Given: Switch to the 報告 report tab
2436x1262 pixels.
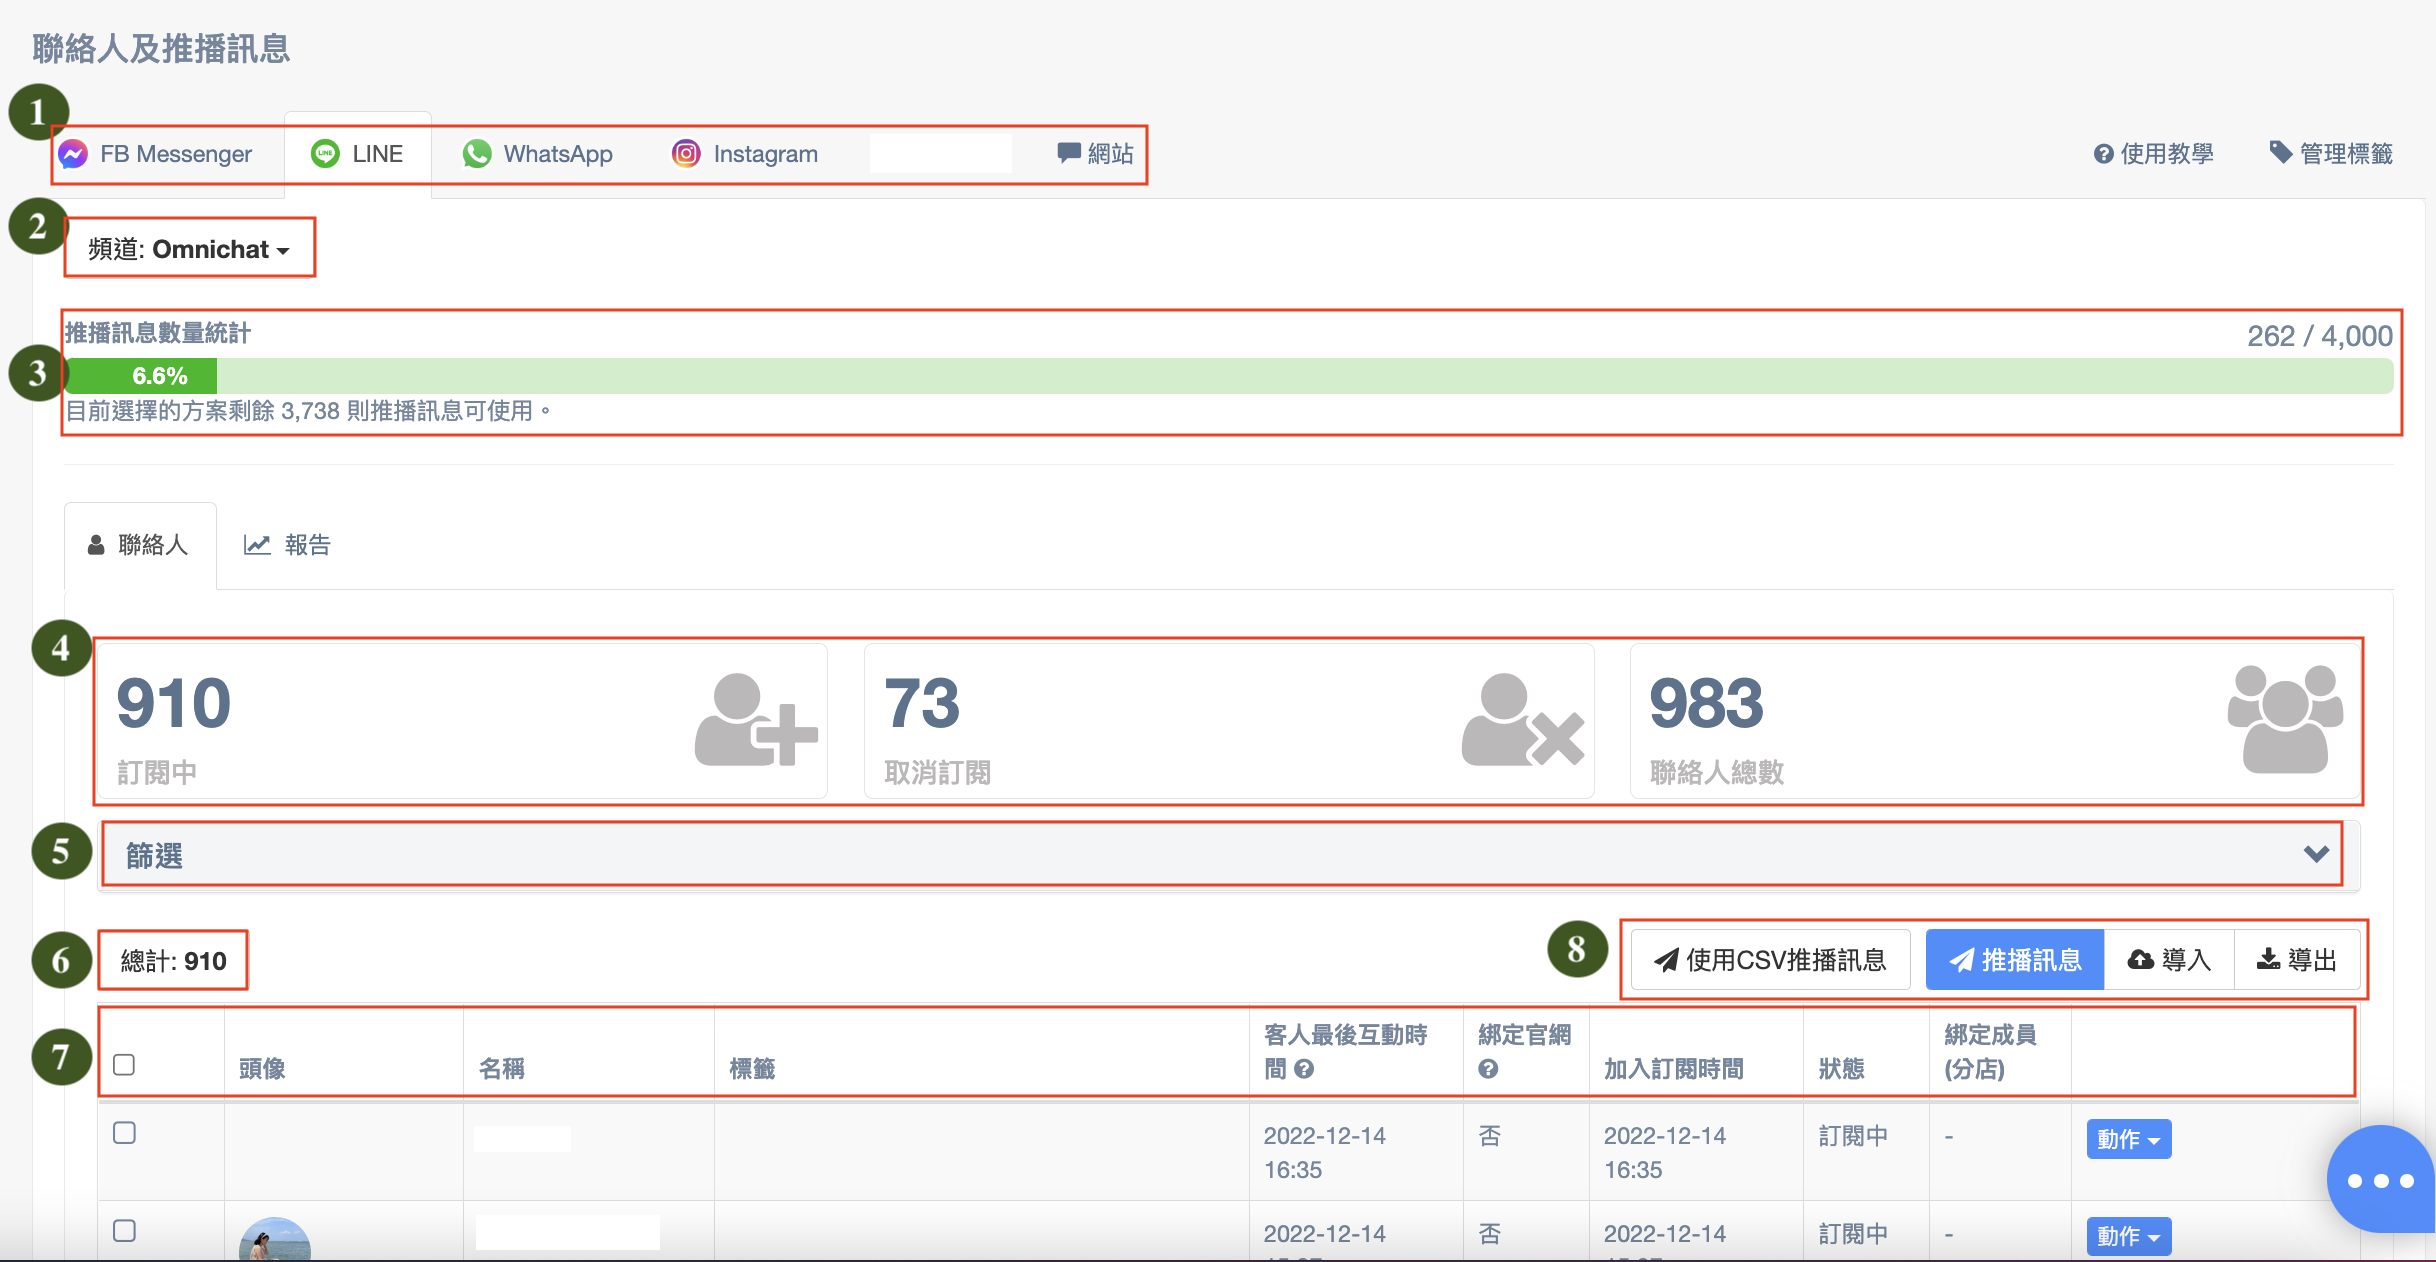Looking at the screenshot, I should [288, 545].
